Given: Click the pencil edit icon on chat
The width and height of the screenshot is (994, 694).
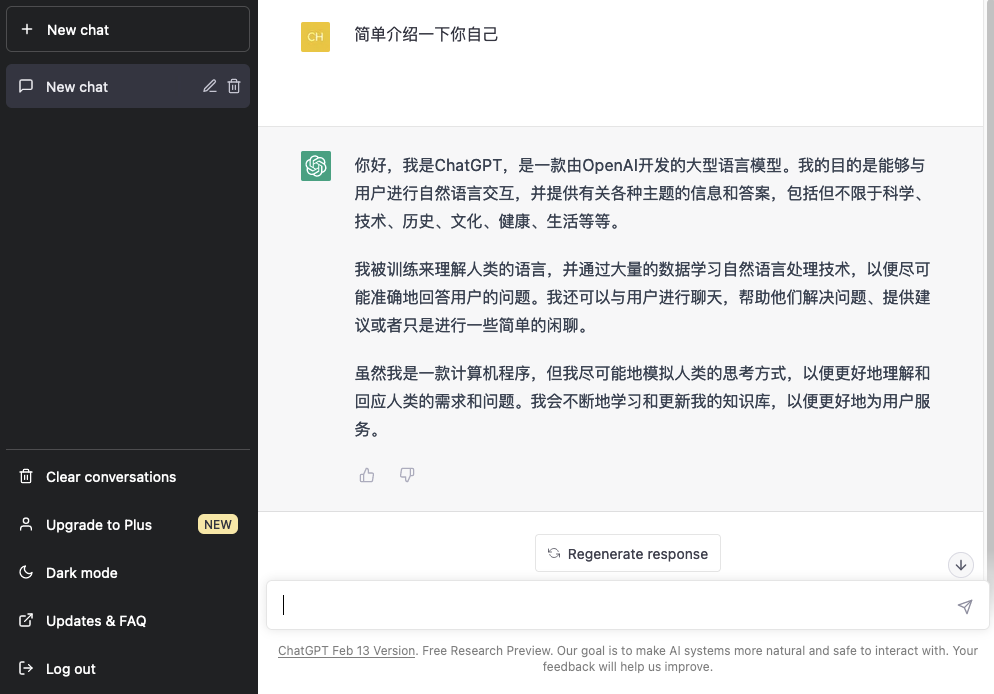Looking at the screenshot, I should point(210,87).
